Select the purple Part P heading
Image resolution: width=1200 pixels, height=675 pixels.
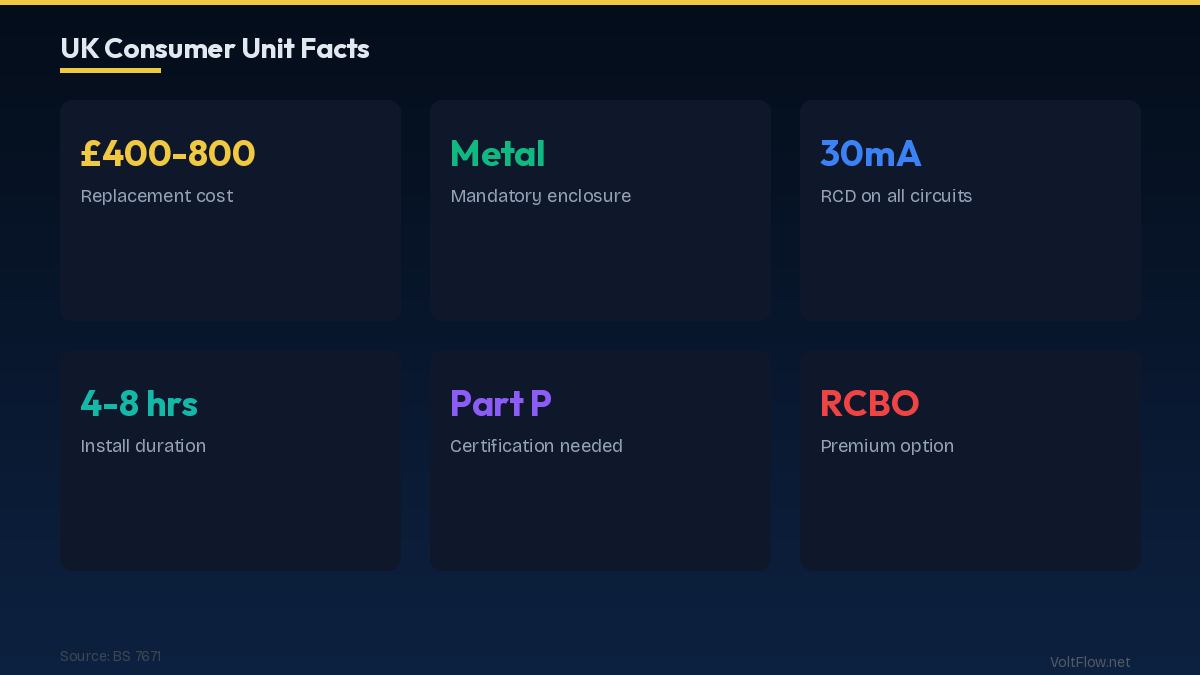coord(500,404)
